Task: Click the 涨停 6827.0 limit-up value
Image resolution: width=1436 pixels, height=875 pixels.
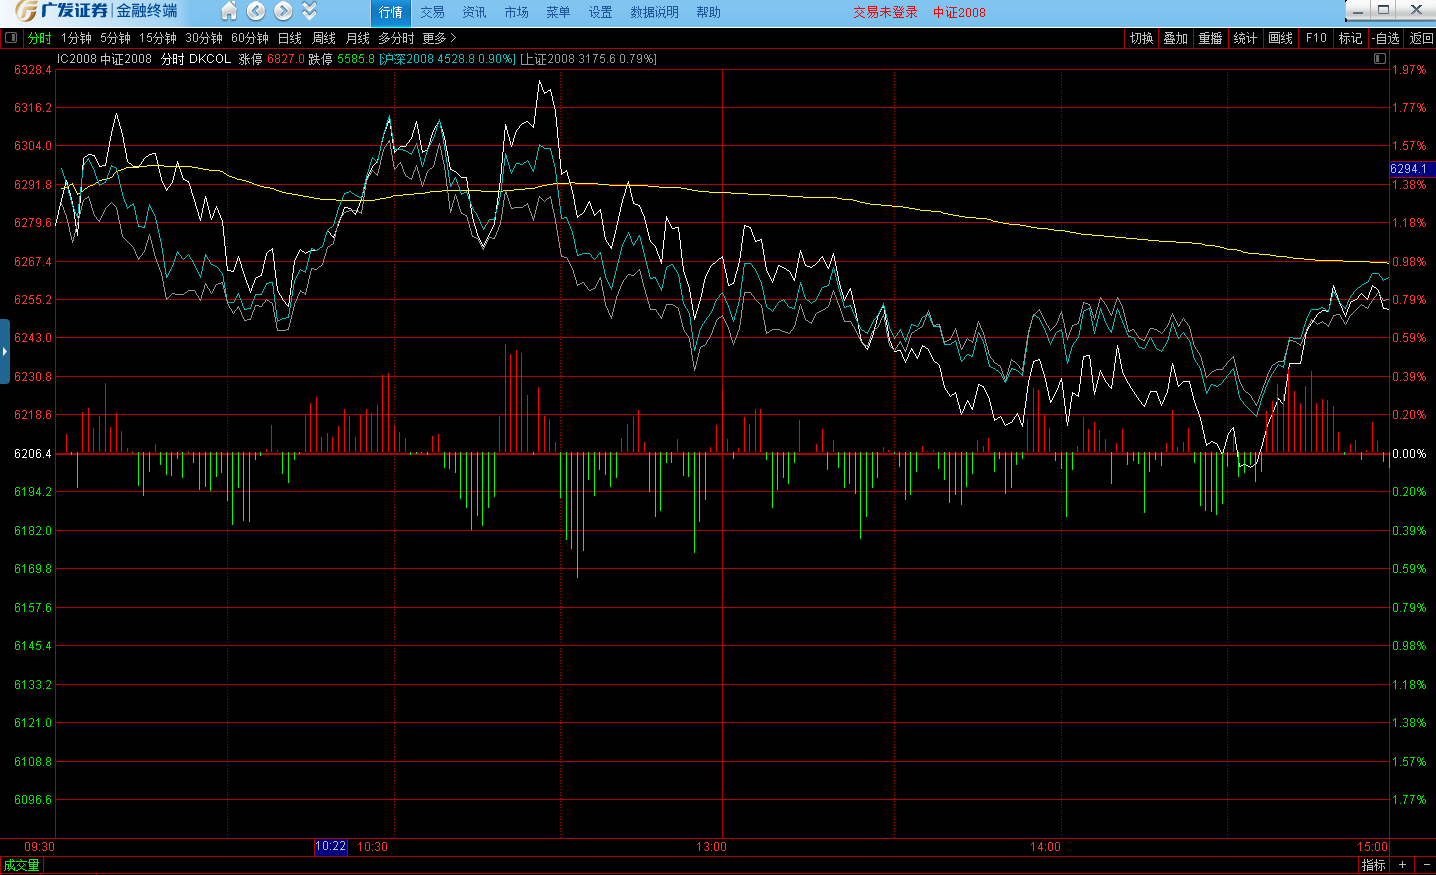Action: point(271,59)
